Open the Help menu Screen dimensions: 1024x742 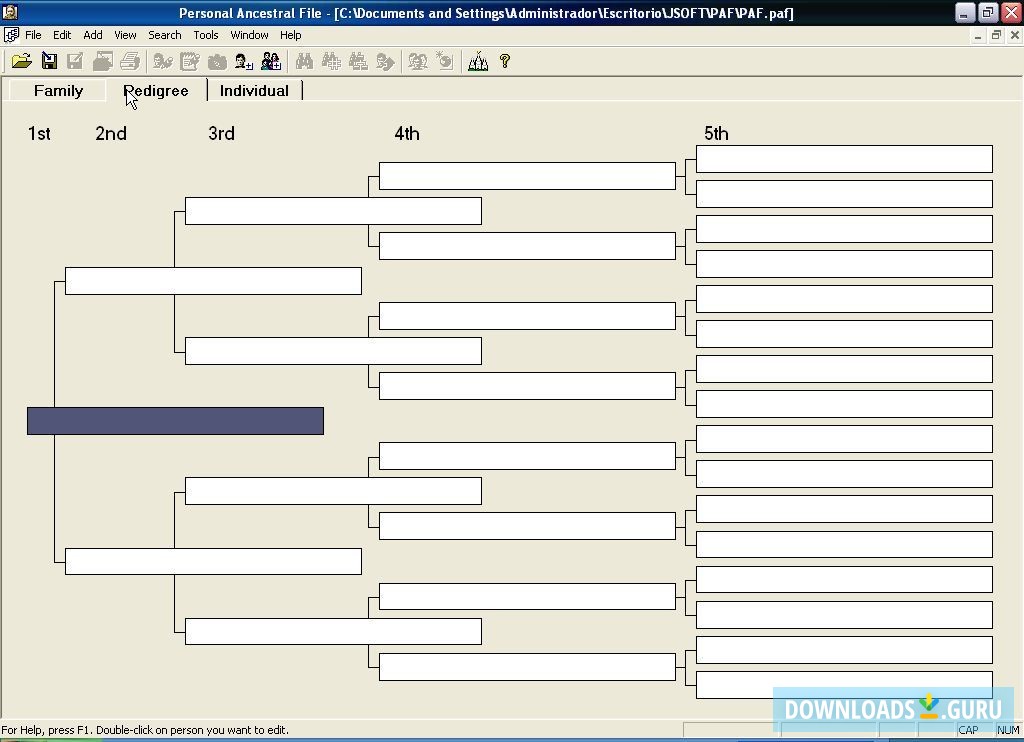pos(291,35)
